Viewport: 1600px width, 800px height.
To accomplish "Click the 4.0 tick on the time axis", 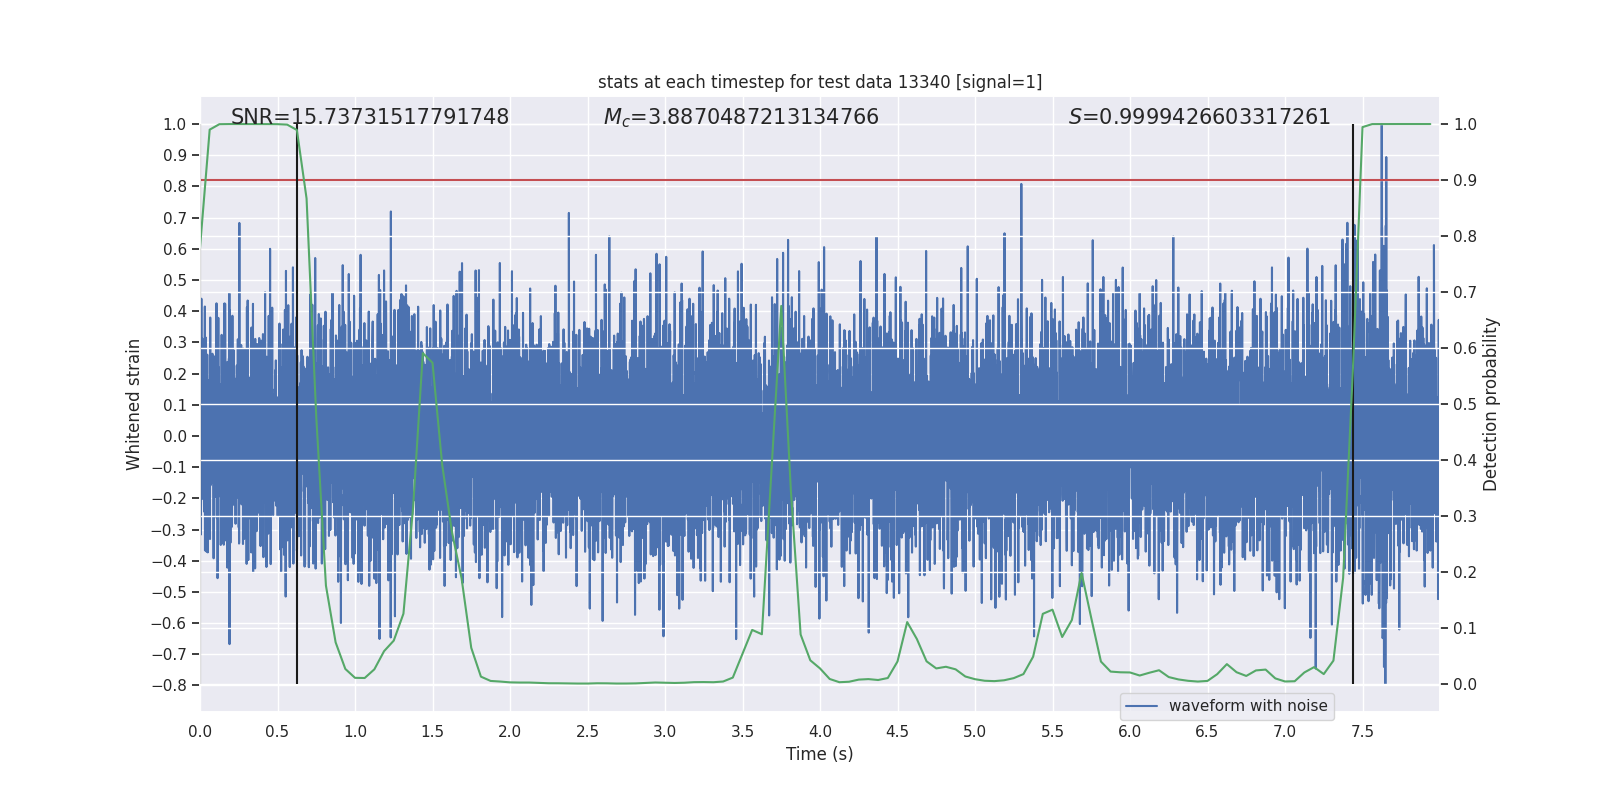I will click(820, 731).
